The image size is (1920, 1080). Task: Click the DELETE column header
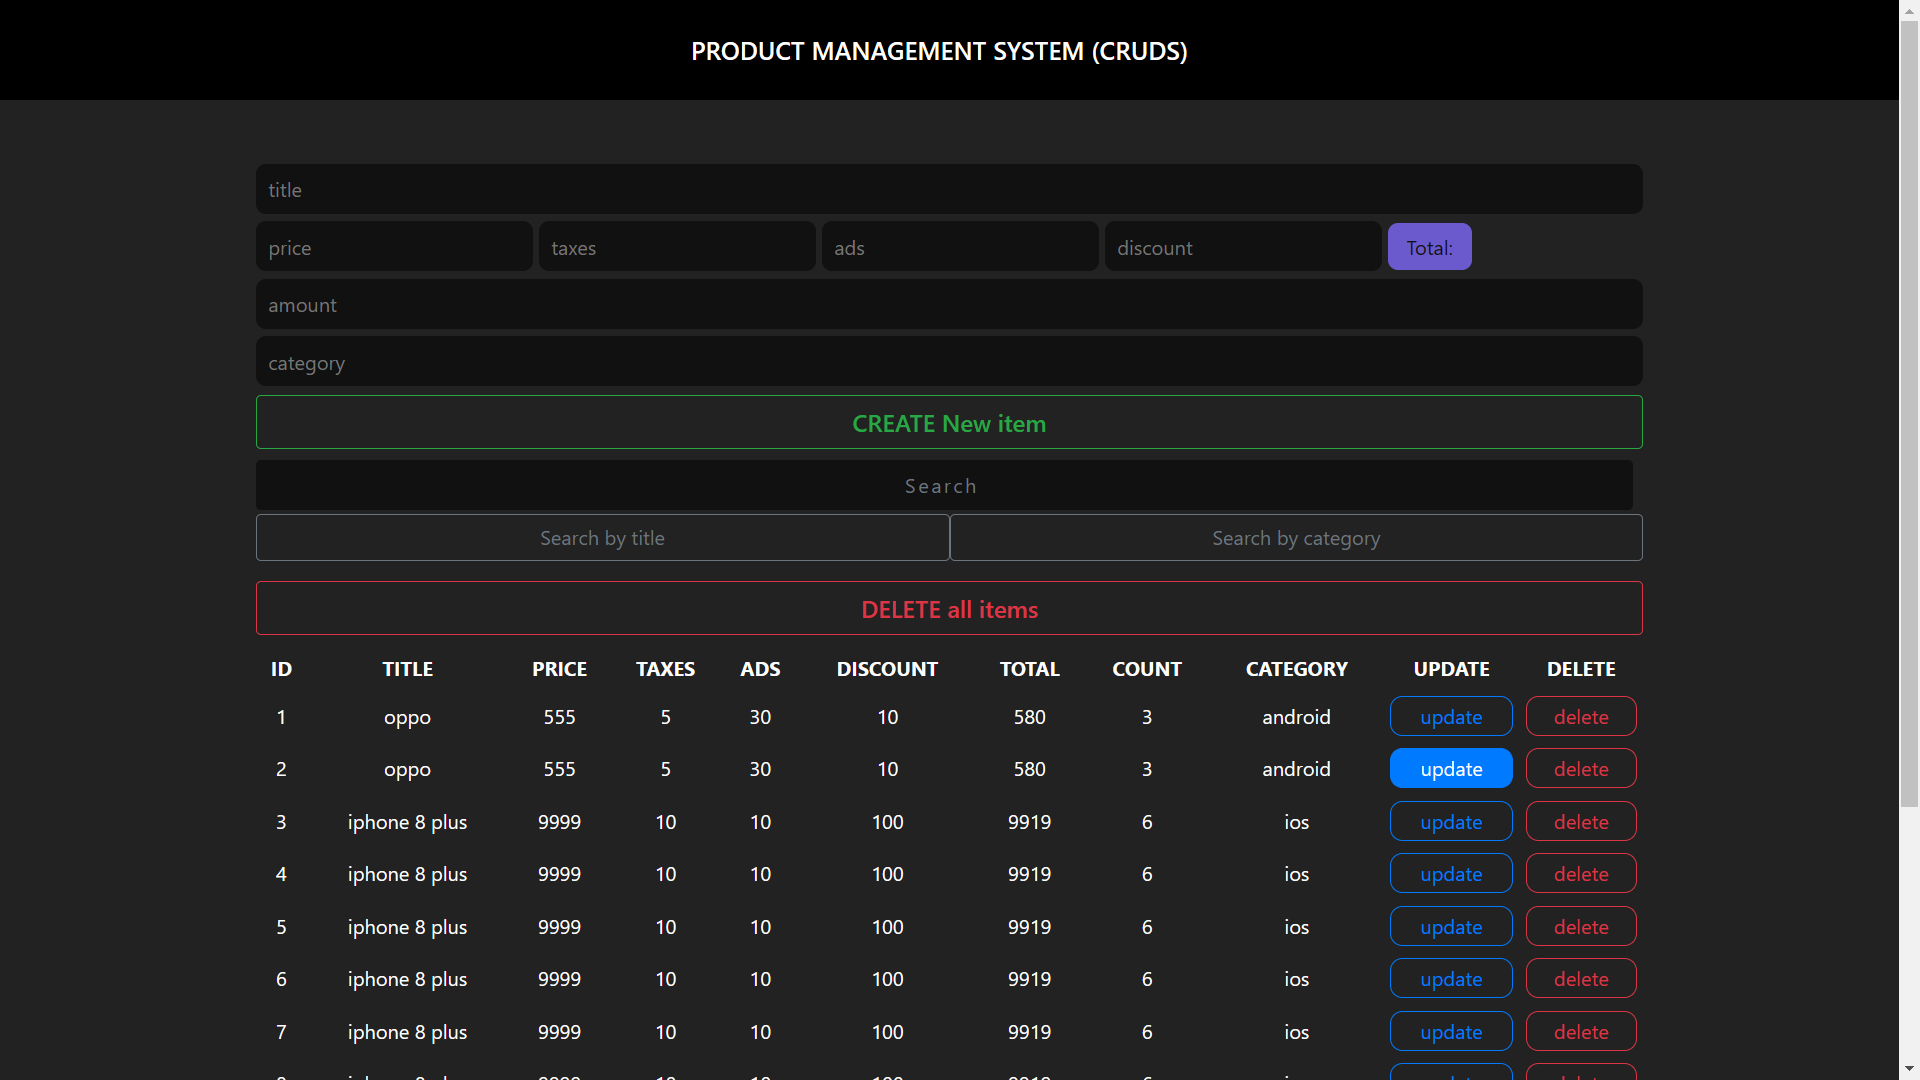[x=1581, y=669]
